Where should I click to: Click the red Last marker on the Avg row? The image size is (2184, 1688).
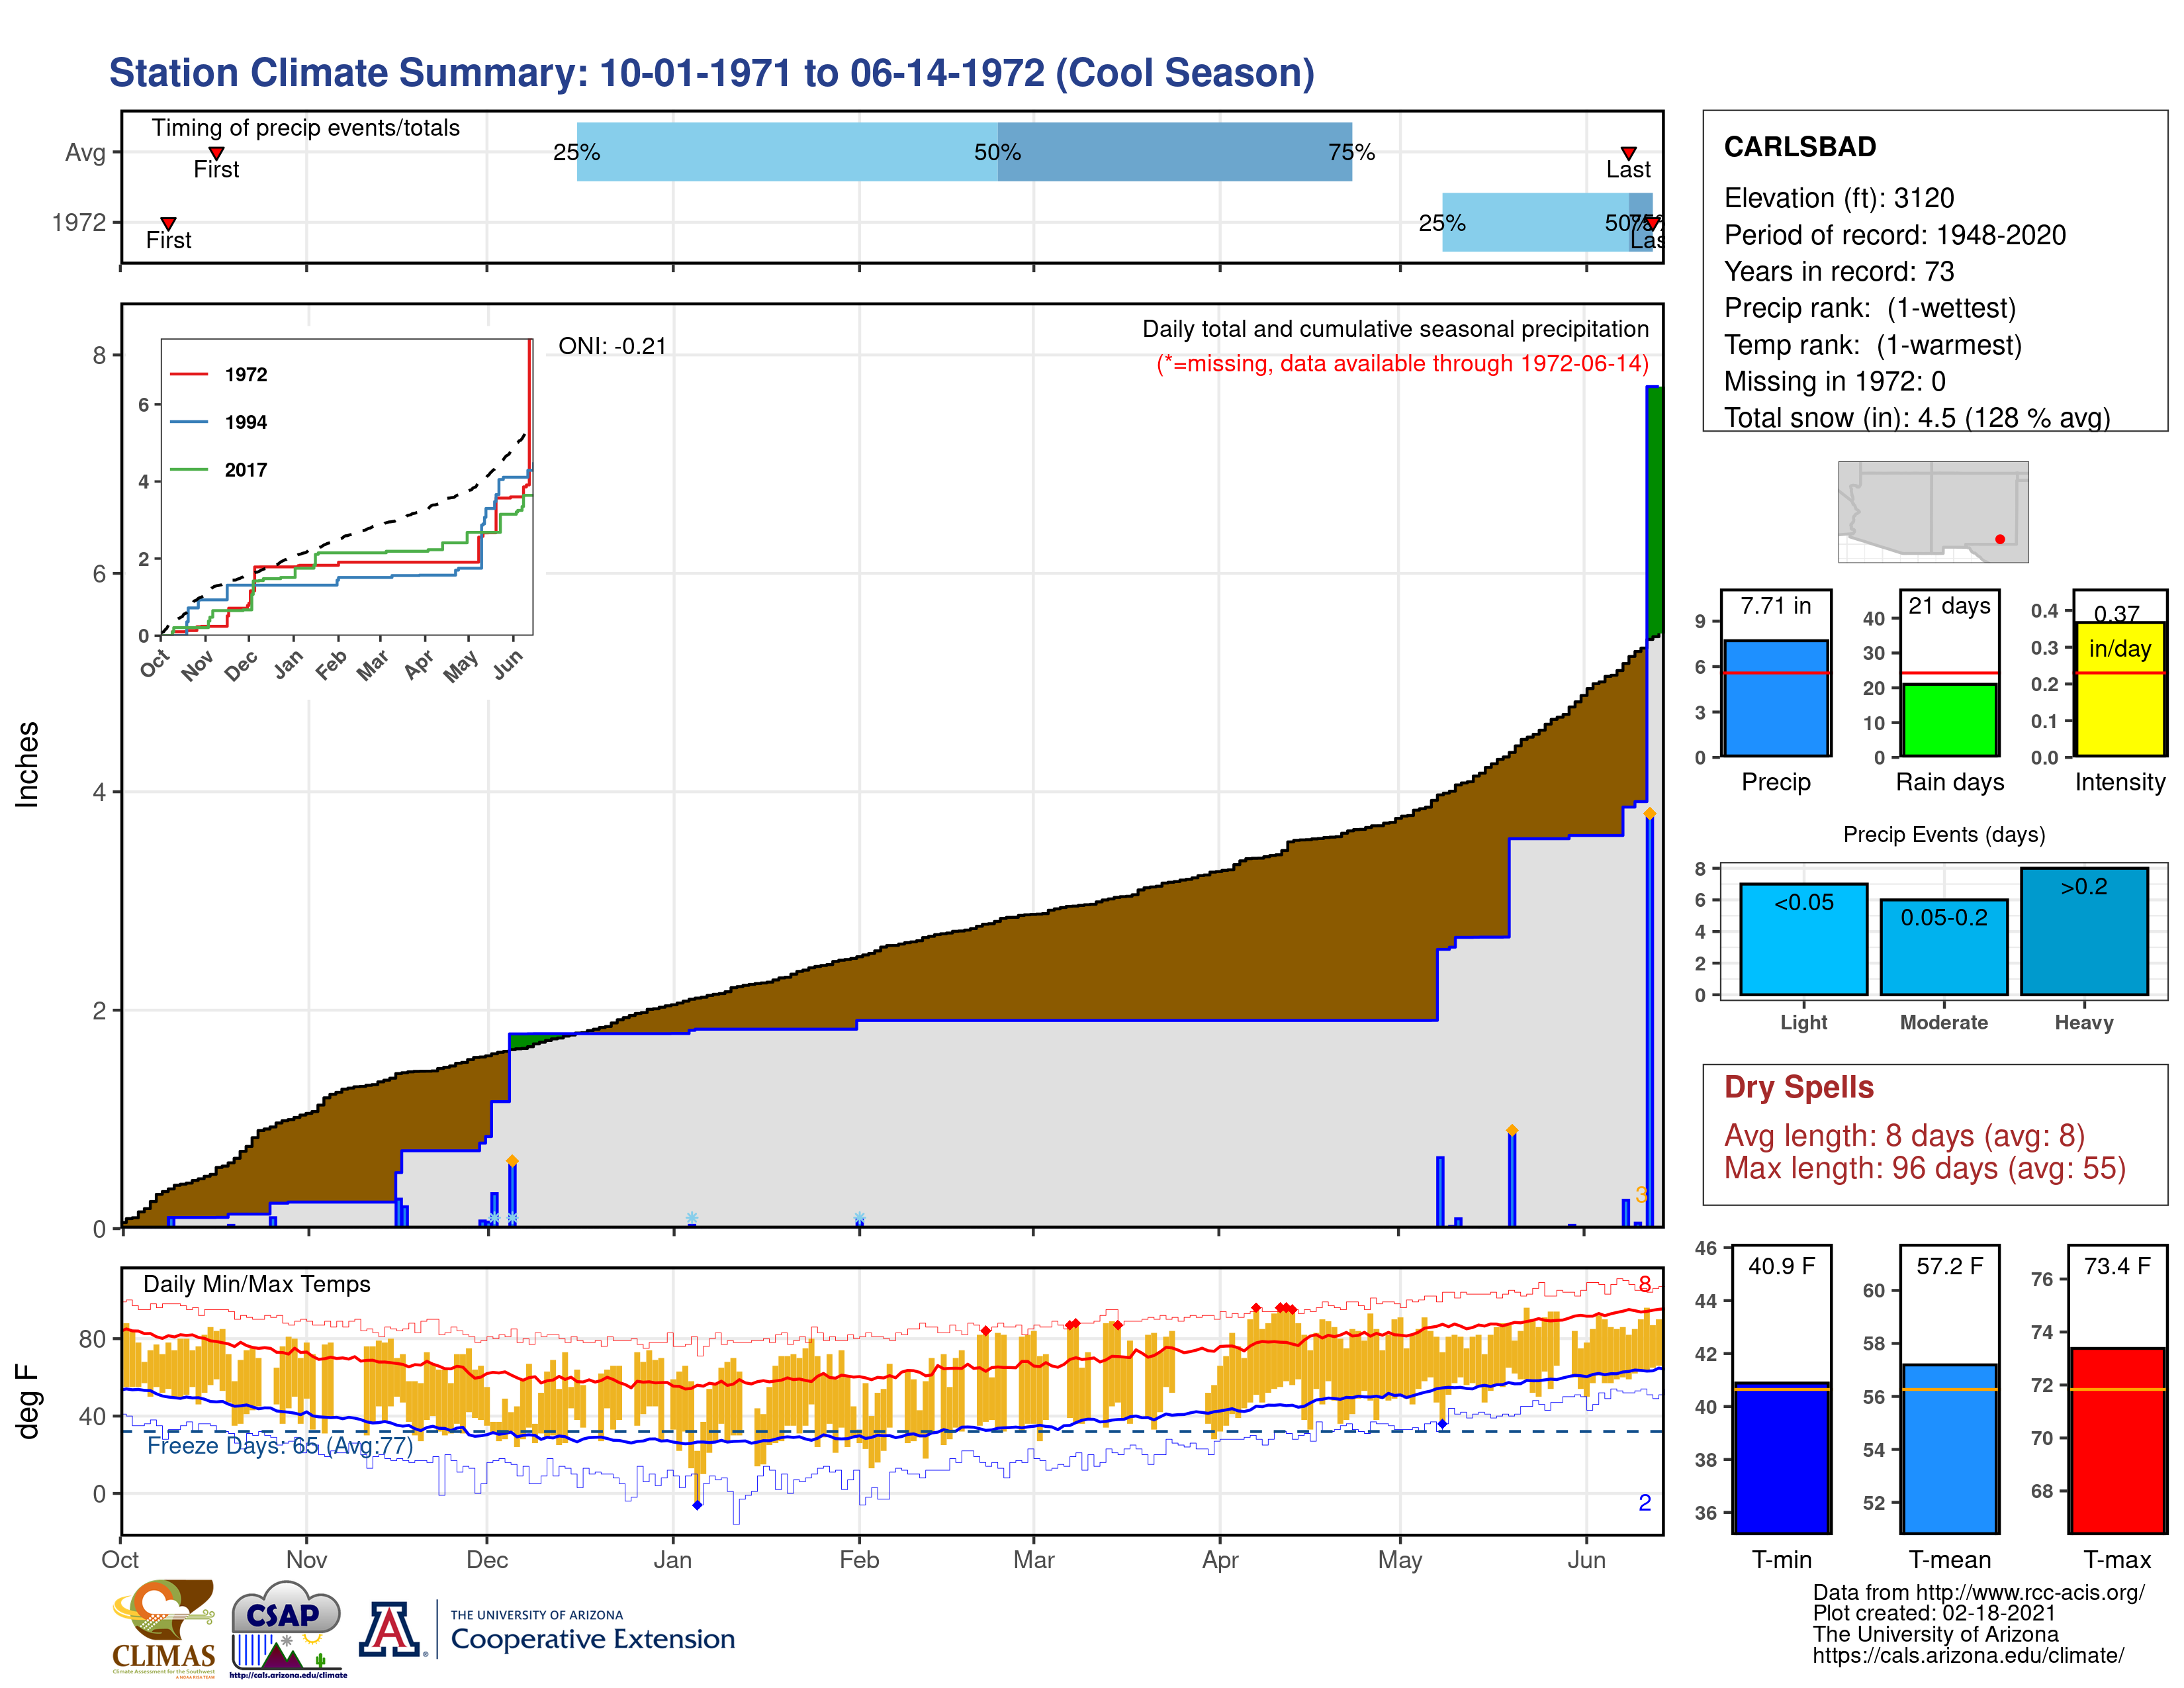click(x=1628, y=153)
